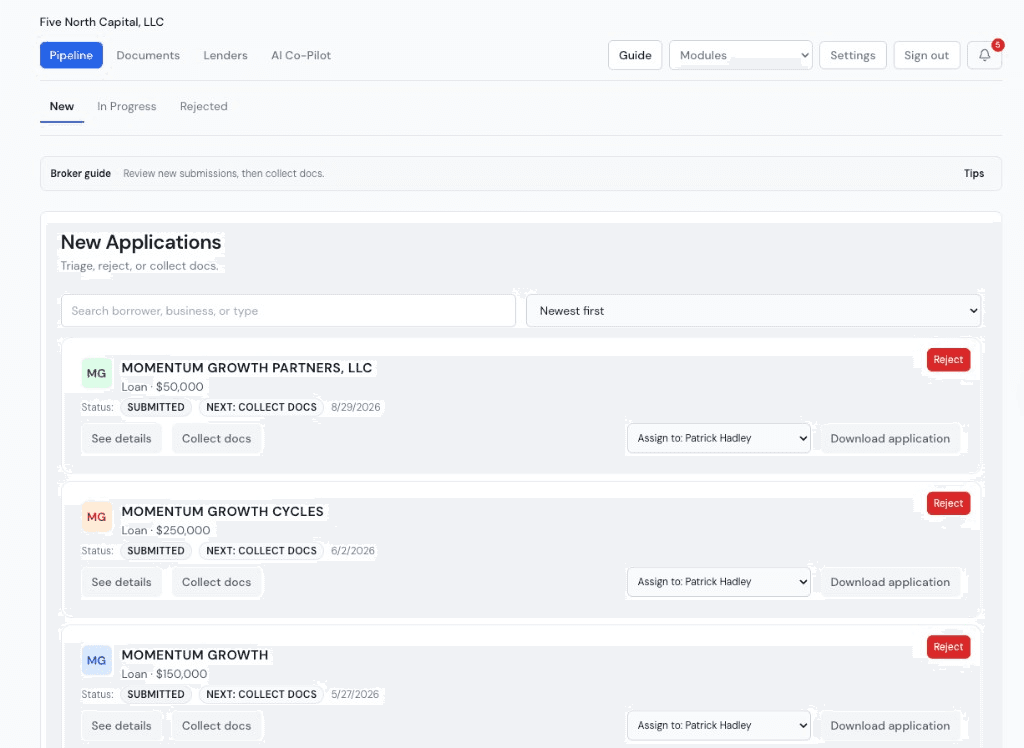Click the New Applications heading

point(141,242)
